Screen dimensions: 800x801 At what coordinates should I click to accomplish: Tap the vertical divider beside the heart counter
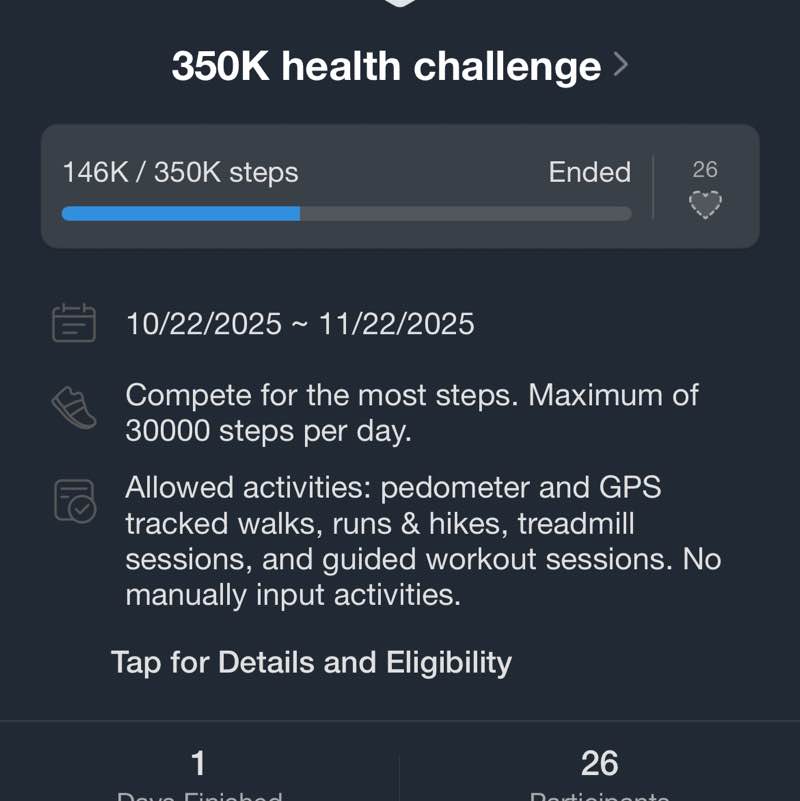click(653, 187)
